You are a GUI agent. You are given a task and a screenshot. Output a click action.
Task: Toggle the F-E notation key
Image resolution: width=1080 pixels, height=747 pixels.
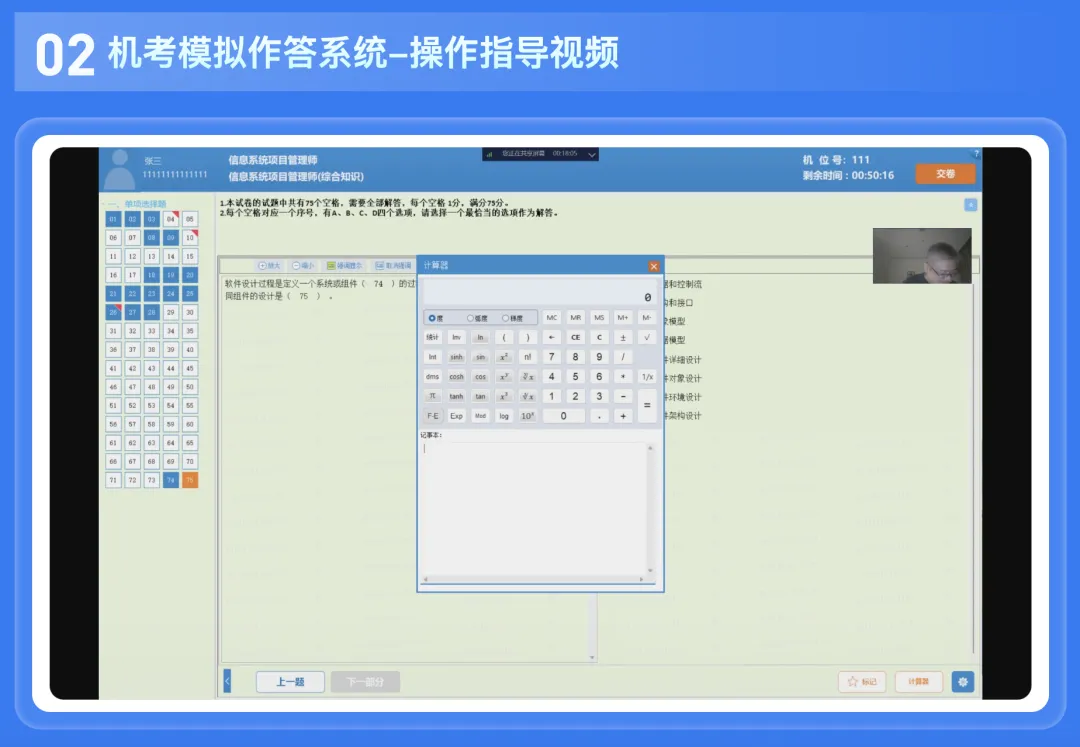pyautogui.click(x=433, y=416)
